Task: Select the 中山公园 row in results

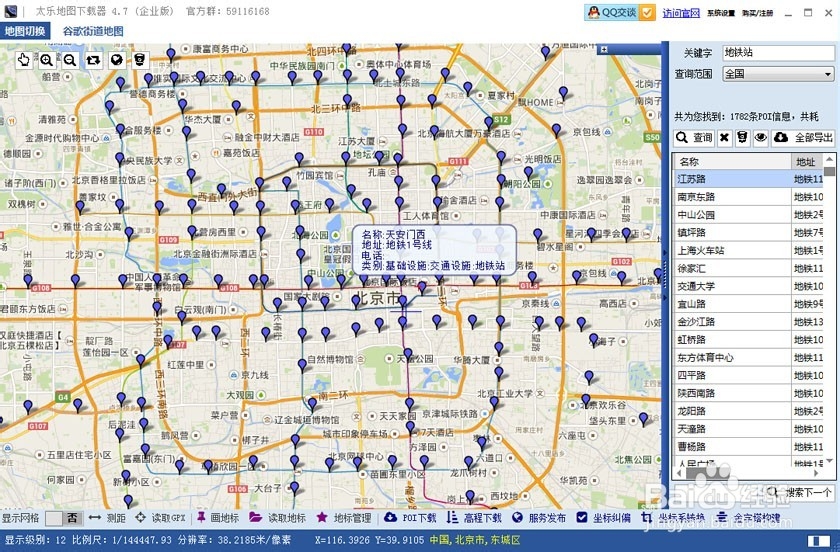Action: [x=748, y=214]
